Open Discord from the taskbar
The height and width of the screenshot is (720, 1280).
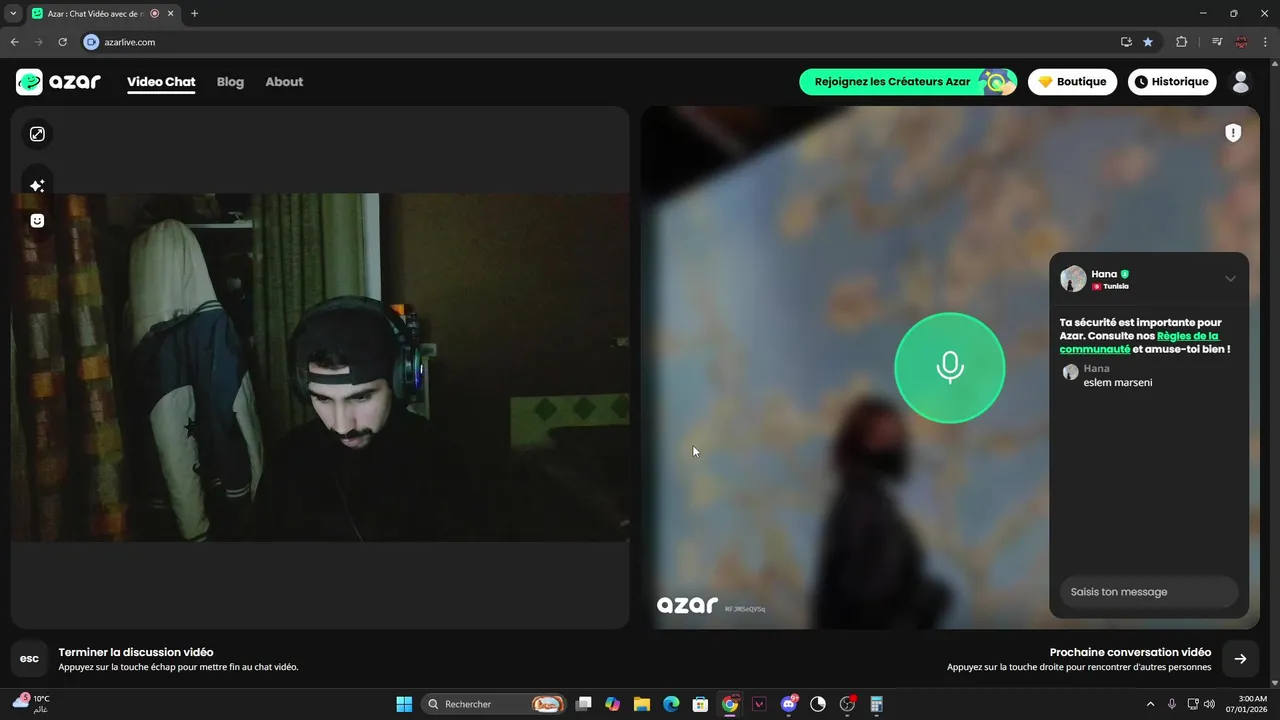(x=789, y=704)
